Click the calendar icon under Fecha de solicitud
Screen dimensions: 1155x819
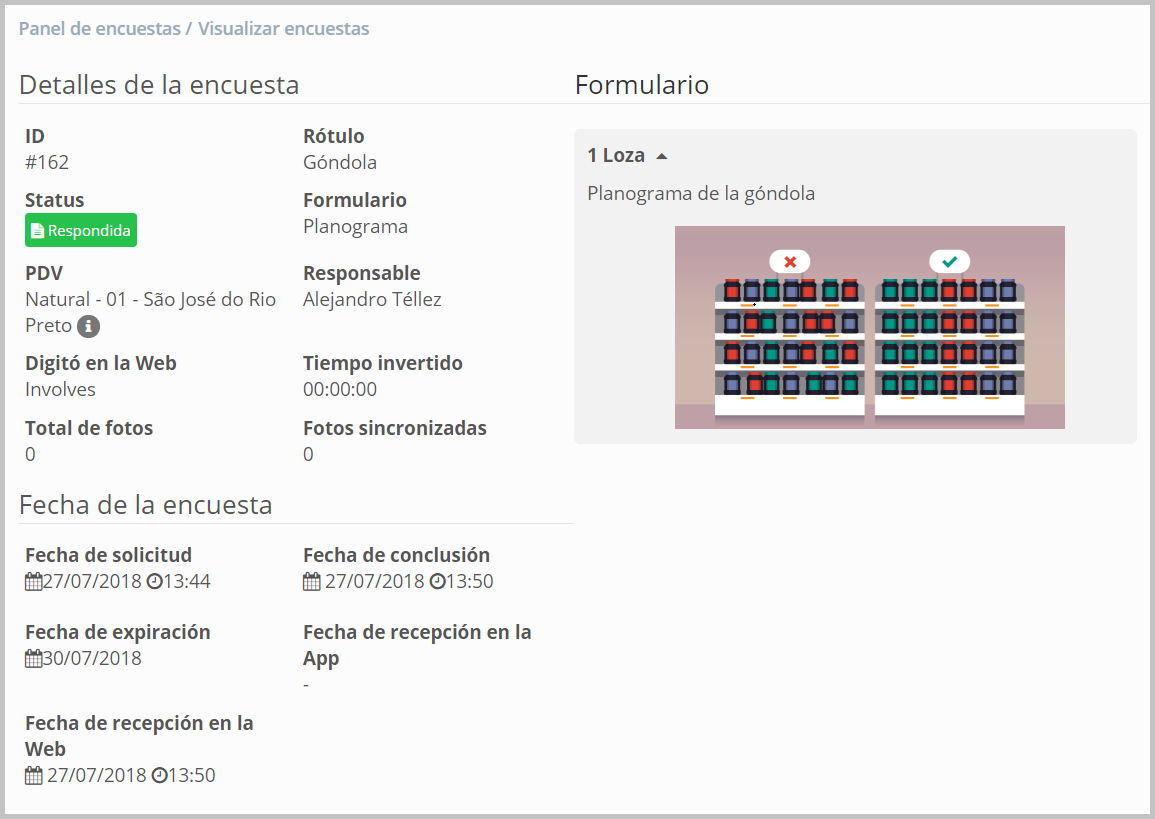(x=33, y=582)
